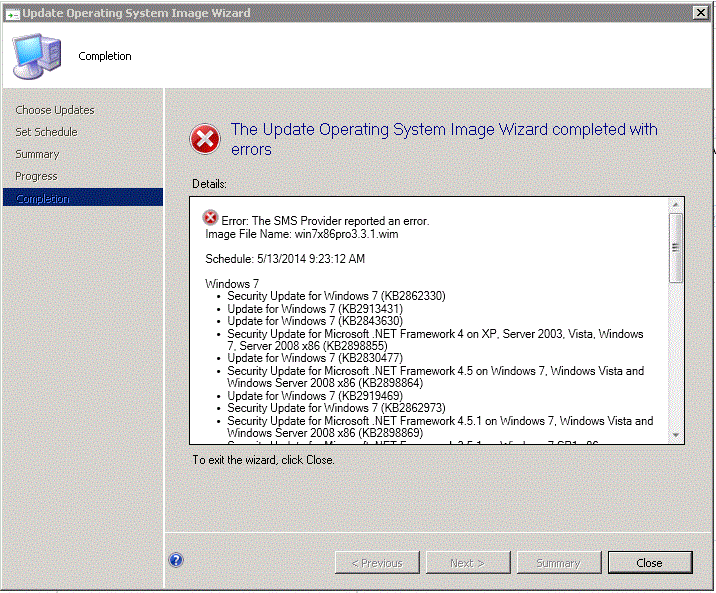Select the highlighted Completion step
This screenshot has width=716, height=593.
(x=83, y=198)
